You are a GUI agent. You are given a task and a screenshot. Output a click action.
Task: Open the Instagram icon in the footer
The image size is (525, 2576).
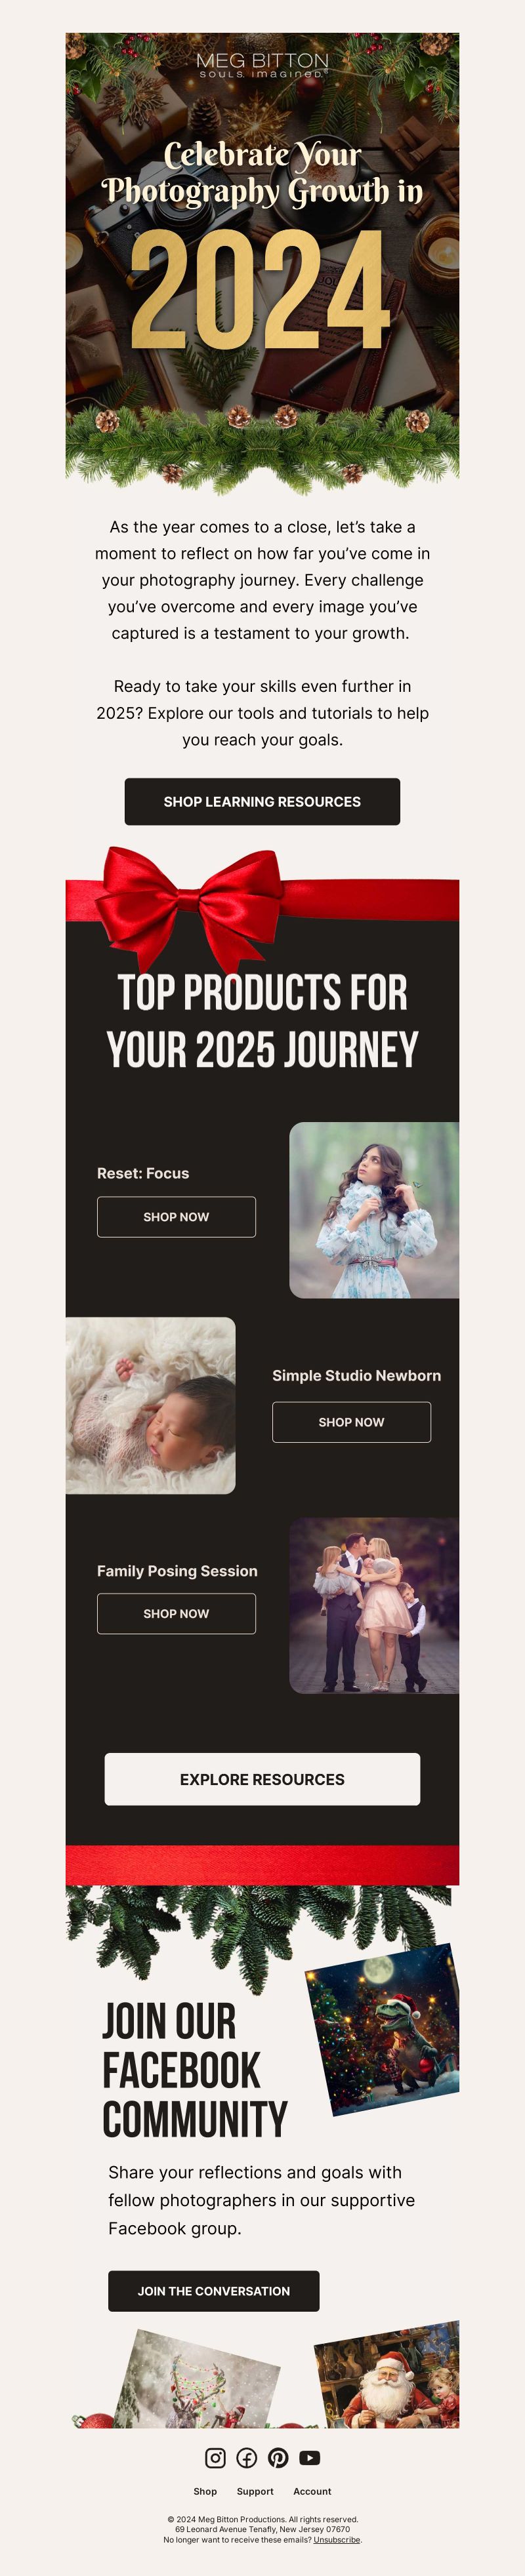pyautogui.click(x=215, y=2457)
